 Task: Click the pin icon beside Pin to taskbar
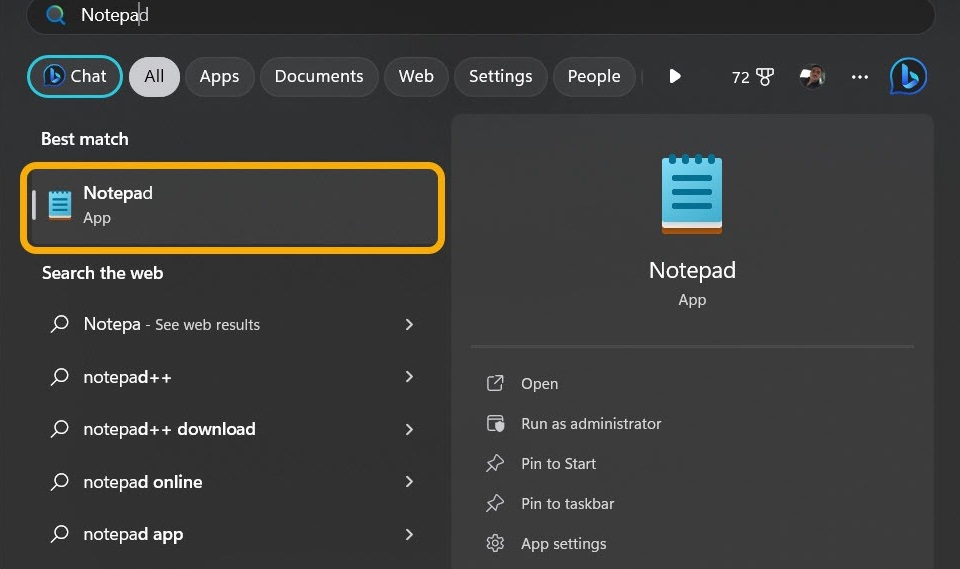point(495,503)
